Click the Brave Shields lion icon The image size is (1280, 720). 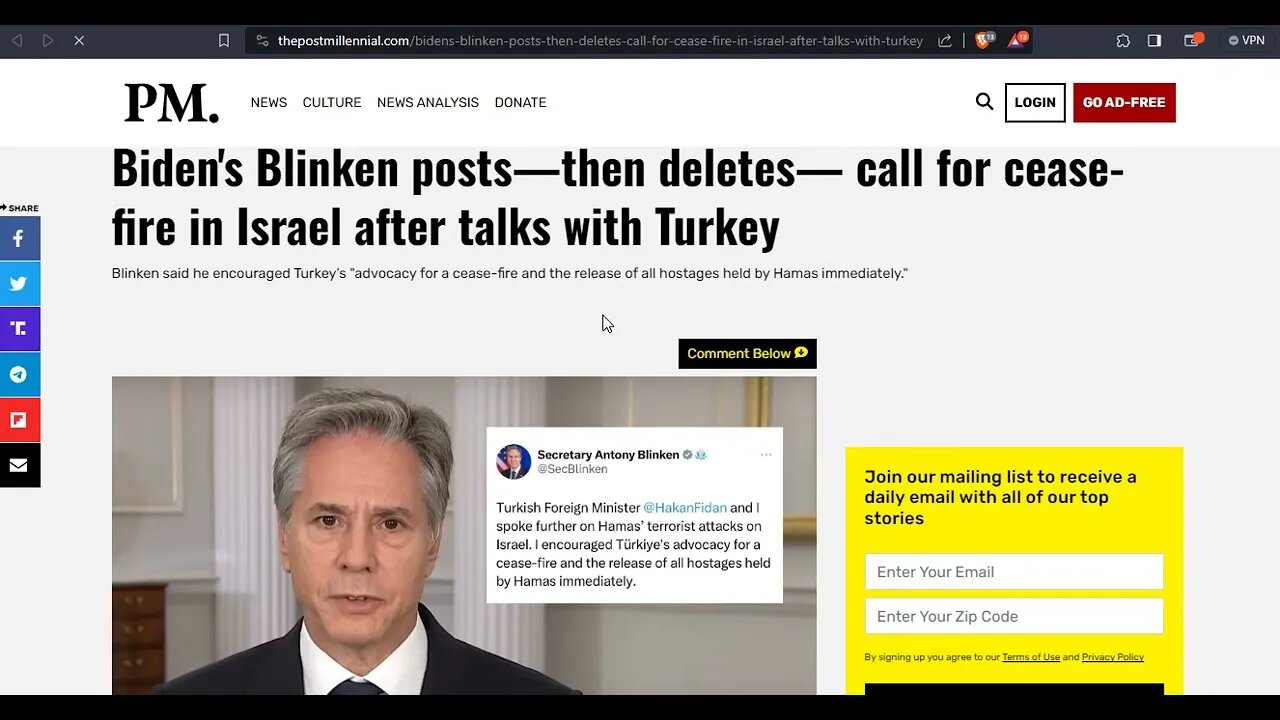coord(983,41)
